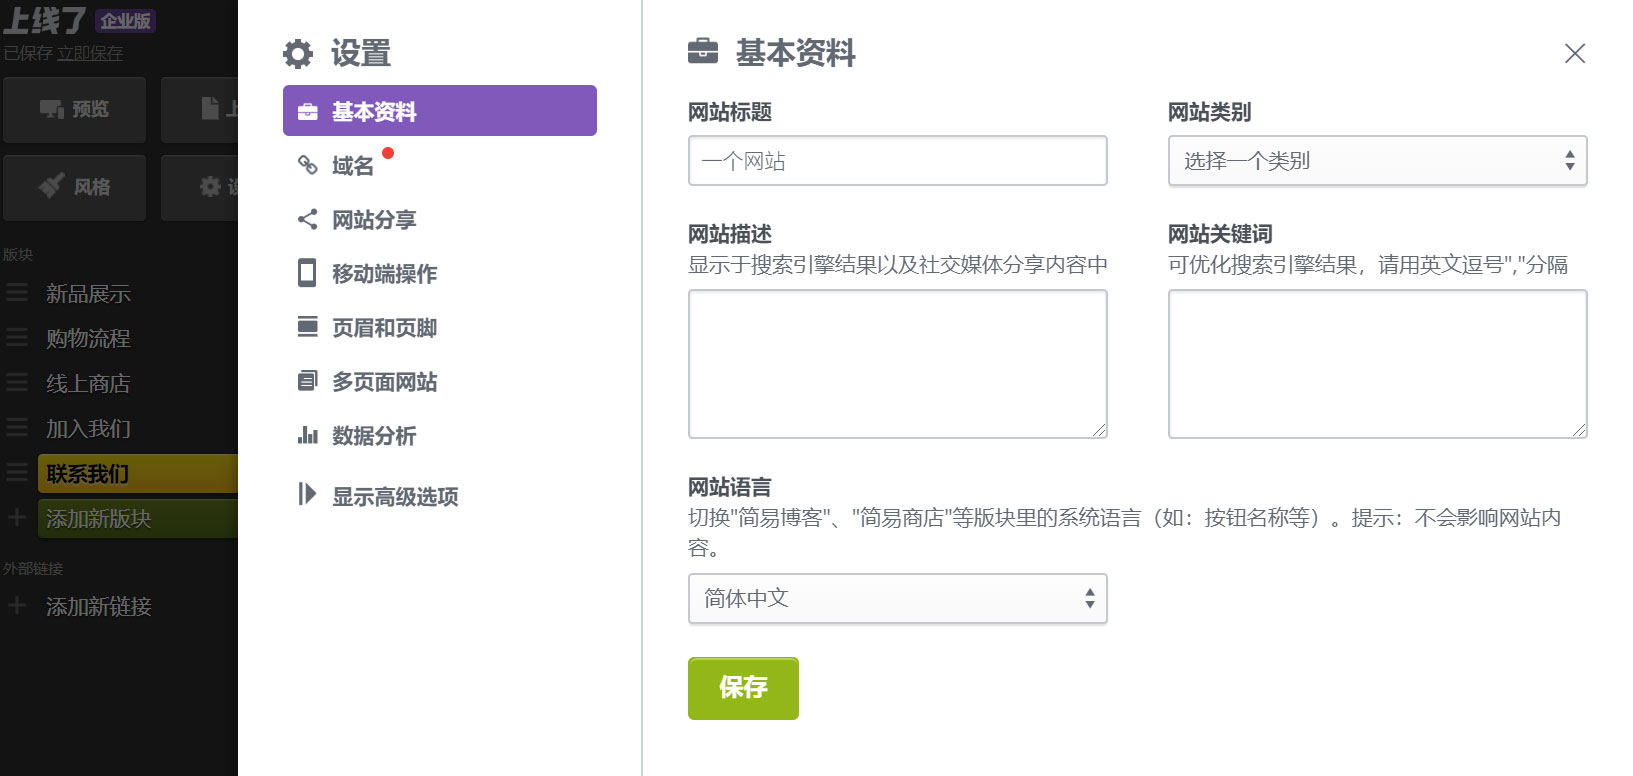Click the 风格 style button

[x=74, y=188]
